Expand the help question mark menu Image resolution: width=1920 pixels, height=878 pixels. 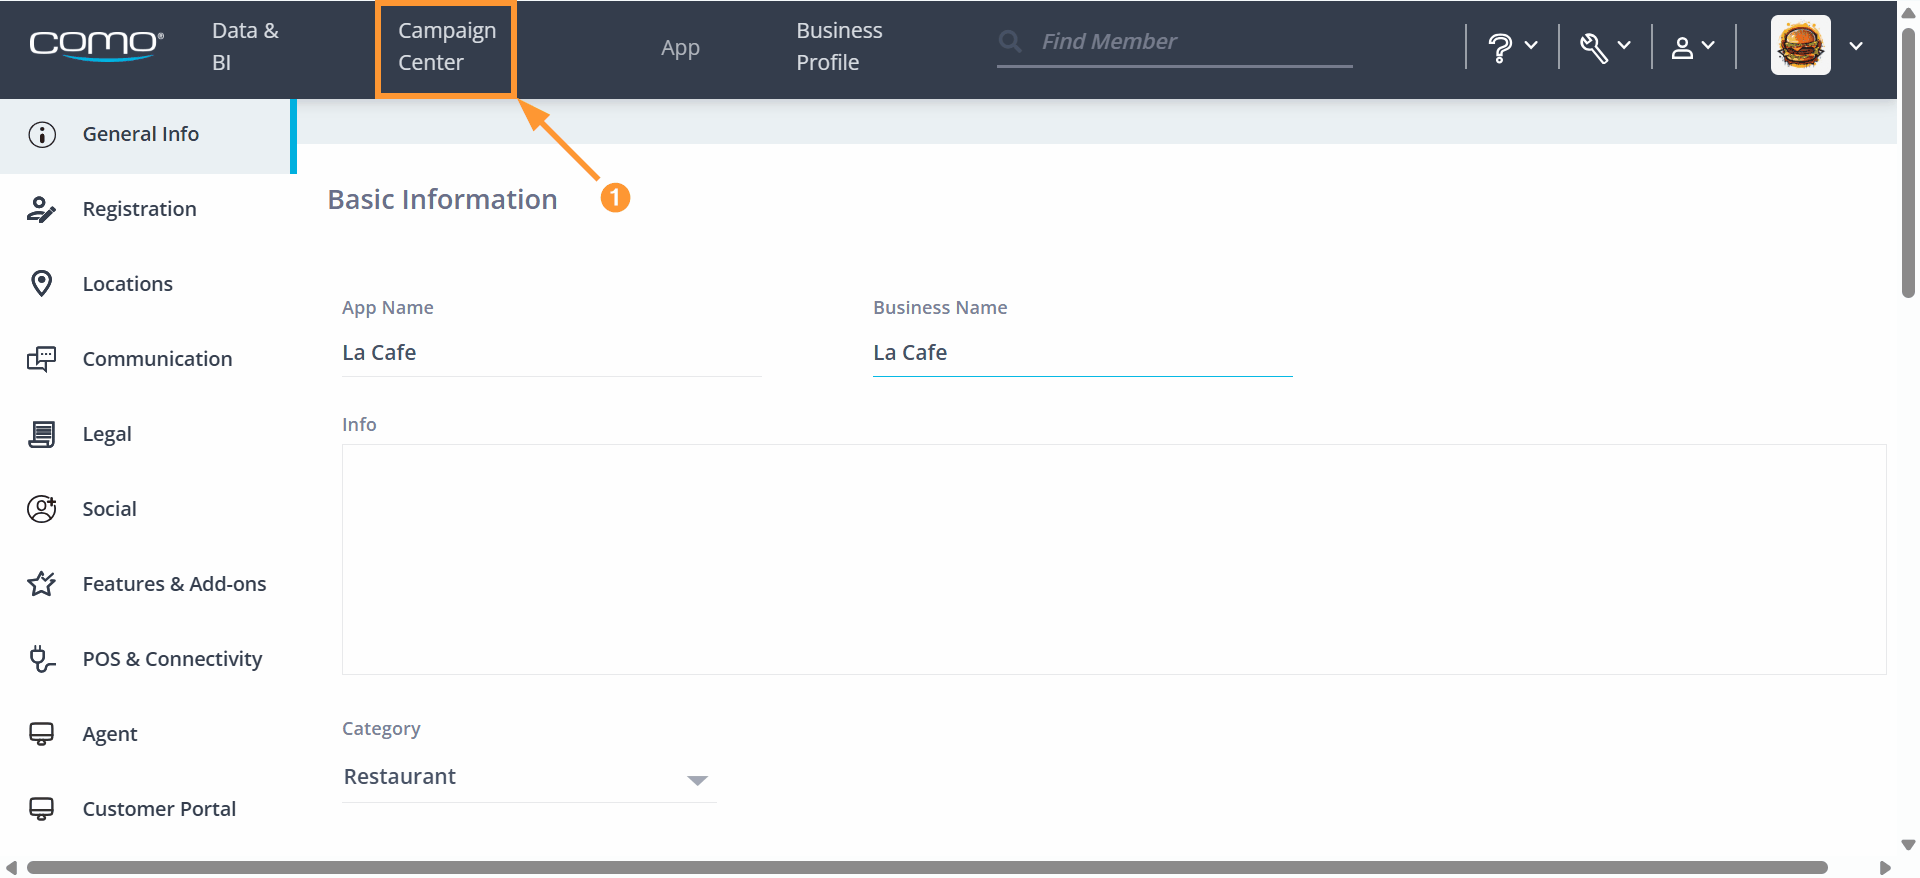pyautogui.click(x=1512, y=47)
